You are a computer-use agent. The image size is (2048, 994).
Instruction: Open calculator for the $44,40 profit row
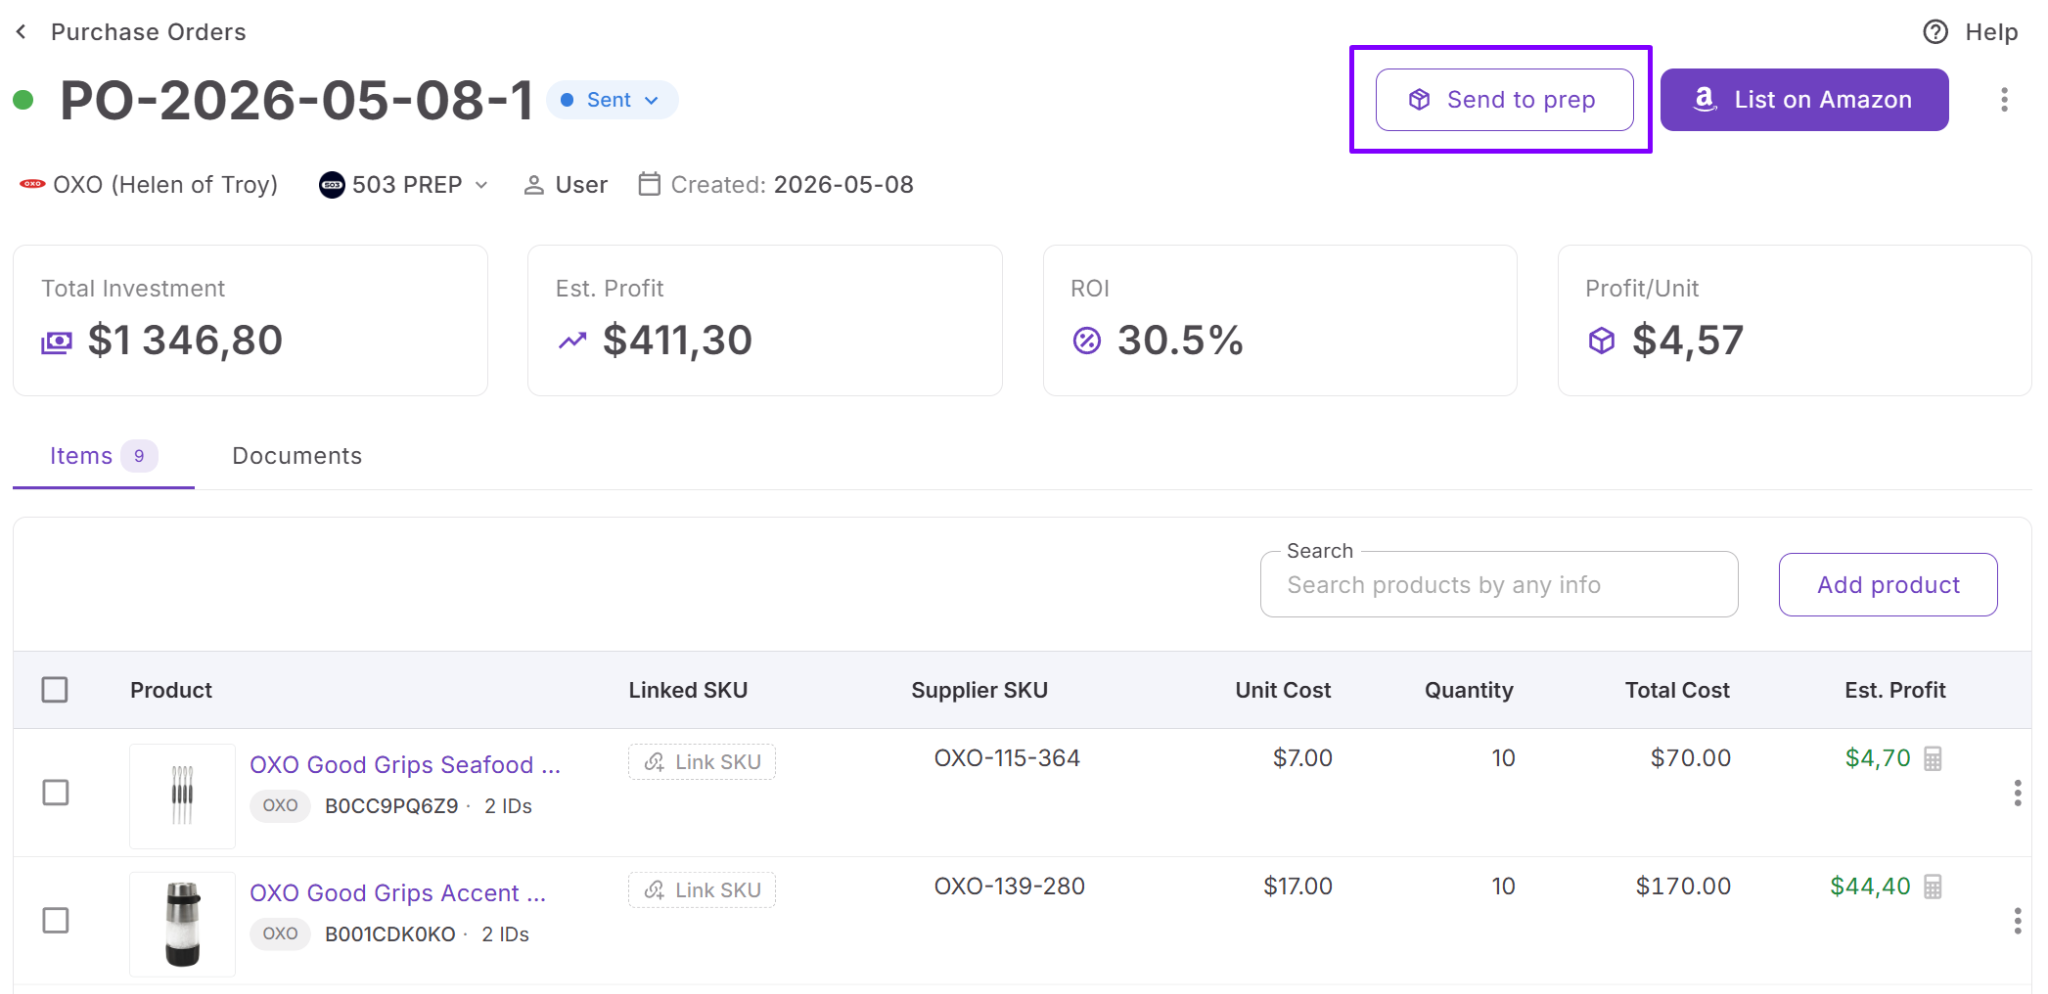click(1933, 887)
